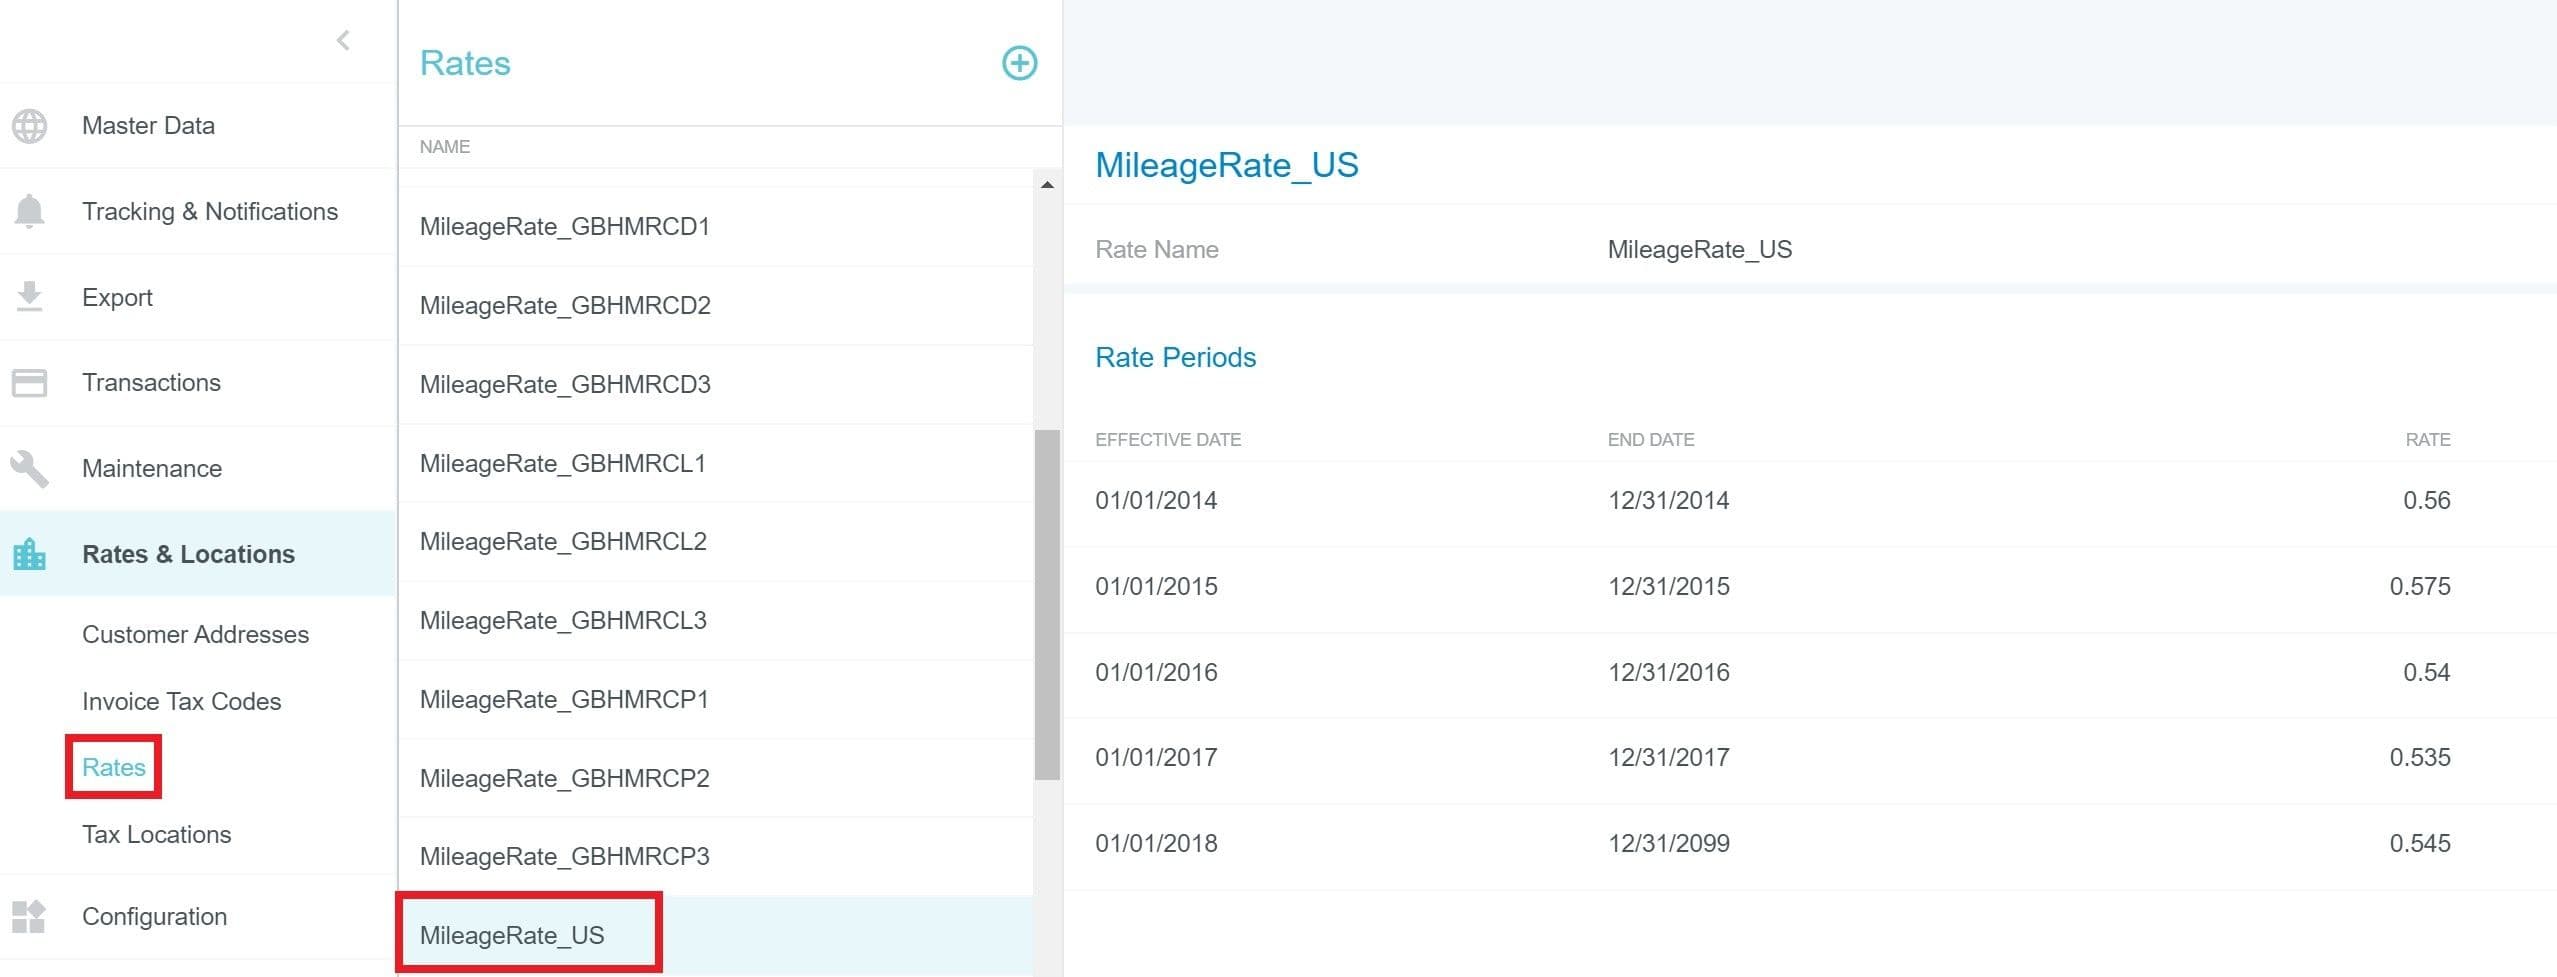Click the bell icon for Tracking & Notifications
The width and height of the screenshot is (2557, 977).
pos(29,211)
